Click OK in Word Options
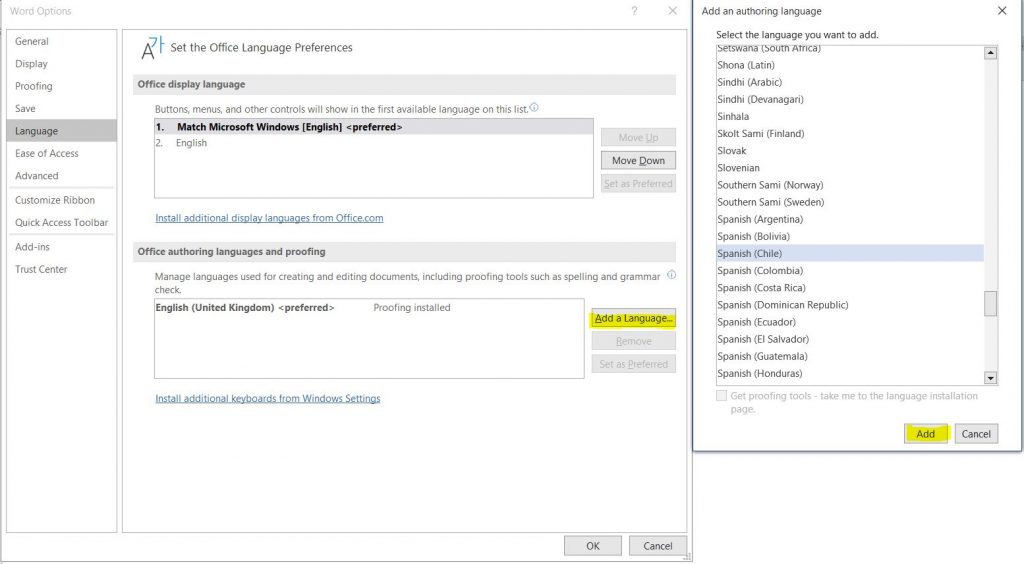 coord(592,546)
